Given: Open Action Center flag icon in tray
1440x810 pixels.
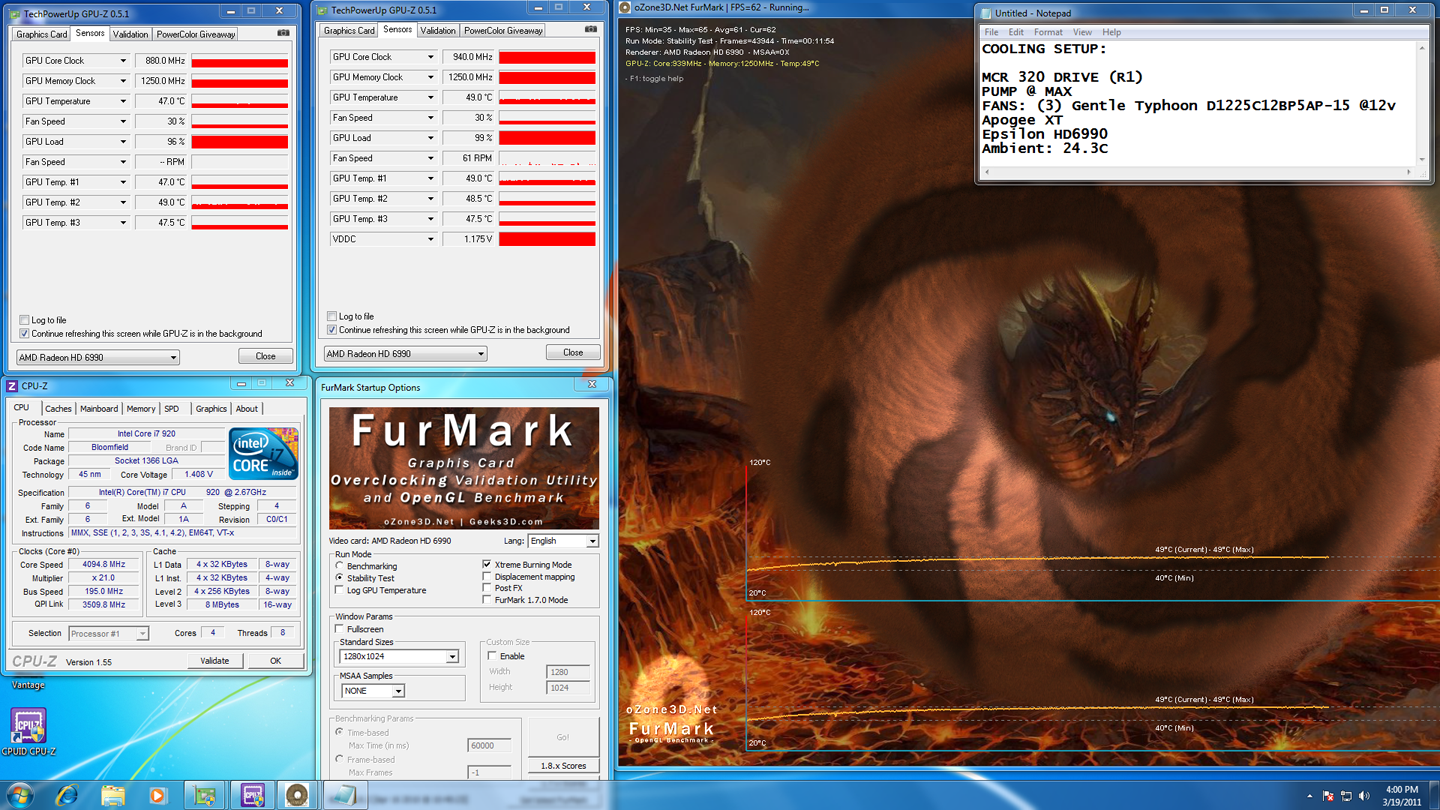Looking at the screenshot, I should click(1328, 796).
